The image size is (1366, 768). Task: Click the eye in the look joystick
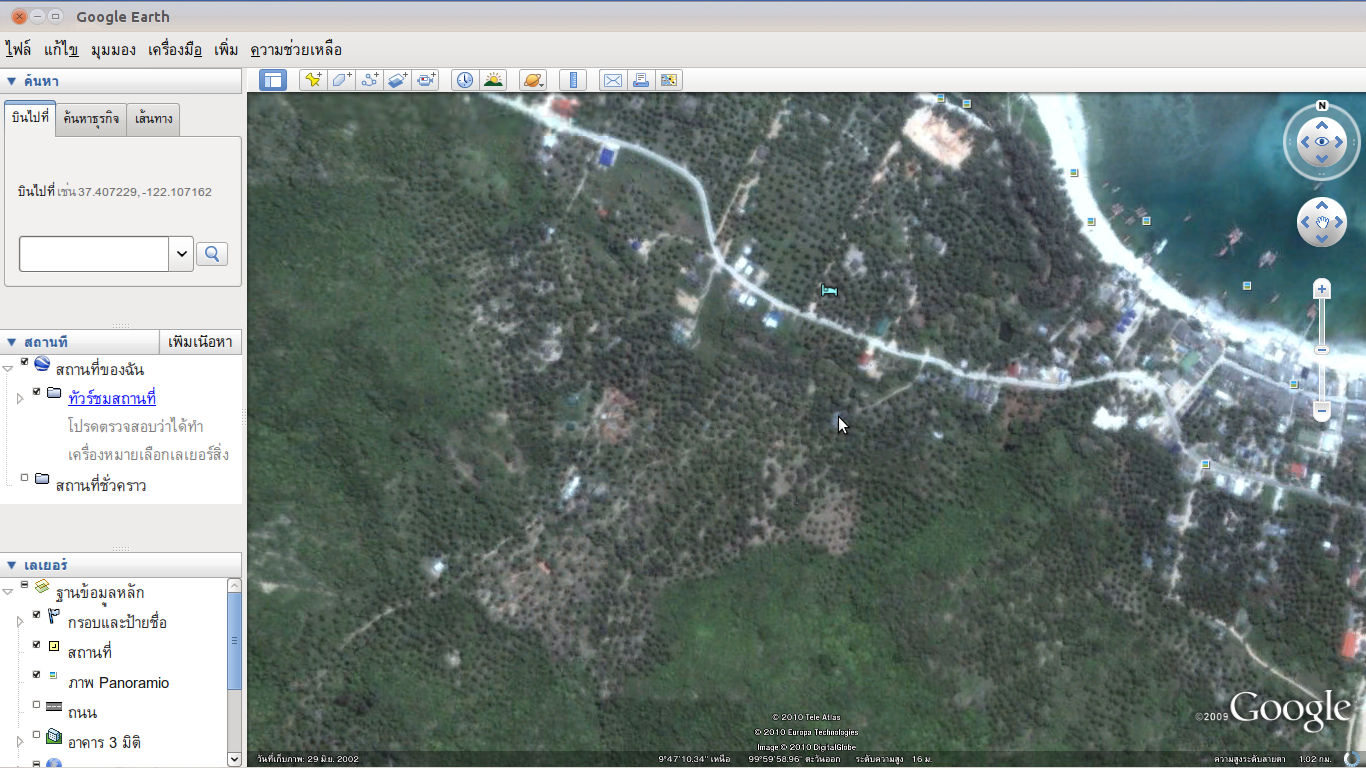point(1322,142)
